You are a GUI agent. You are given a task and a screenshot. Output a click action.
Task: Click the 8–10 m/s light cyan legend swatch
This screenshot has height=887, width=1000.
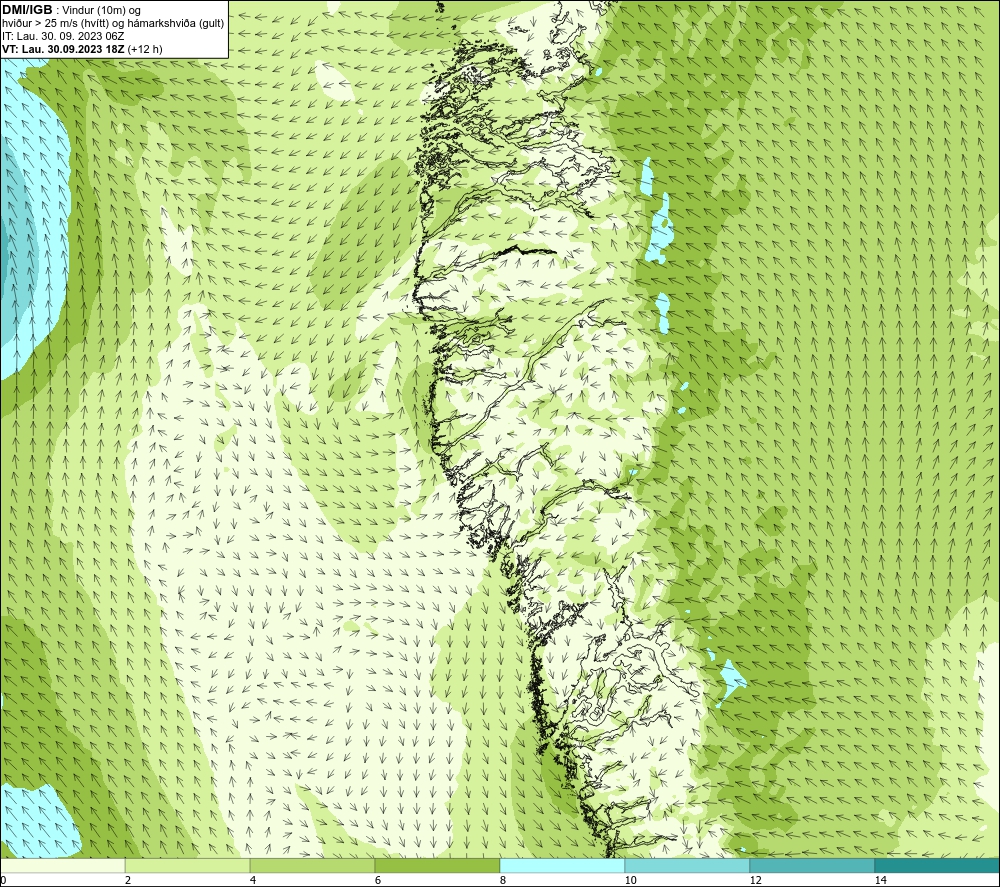[562, 865]
